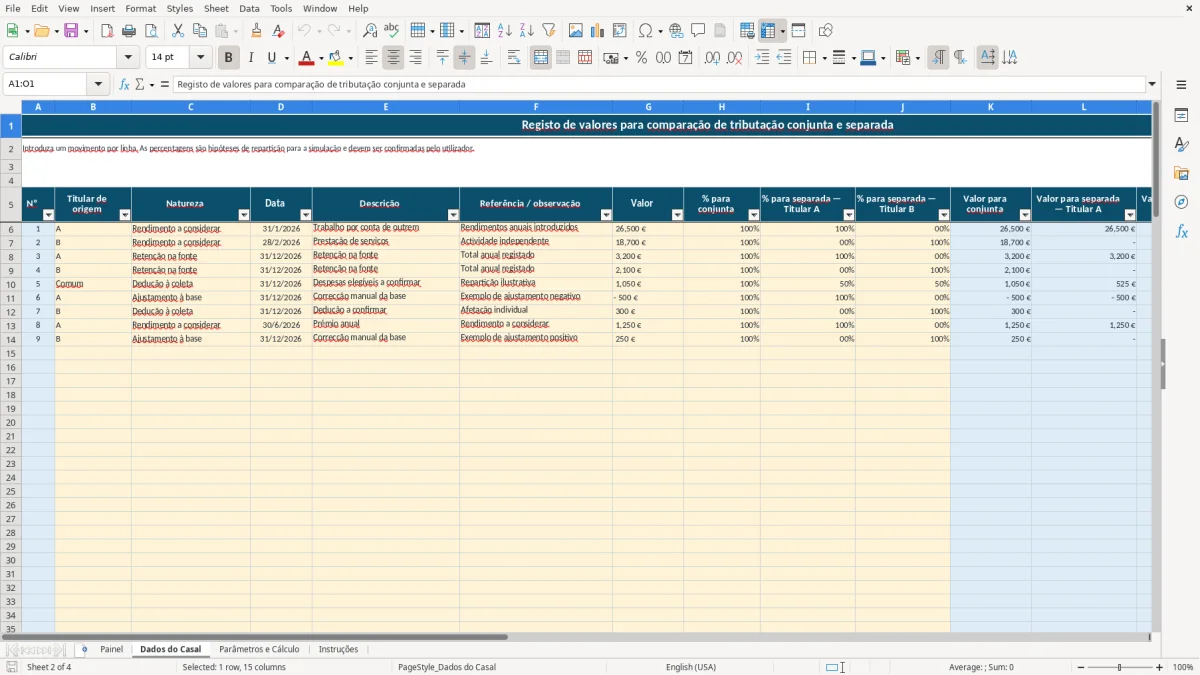
Task: Open the font color arrow dropdown
Action: [x=321, y=58]
